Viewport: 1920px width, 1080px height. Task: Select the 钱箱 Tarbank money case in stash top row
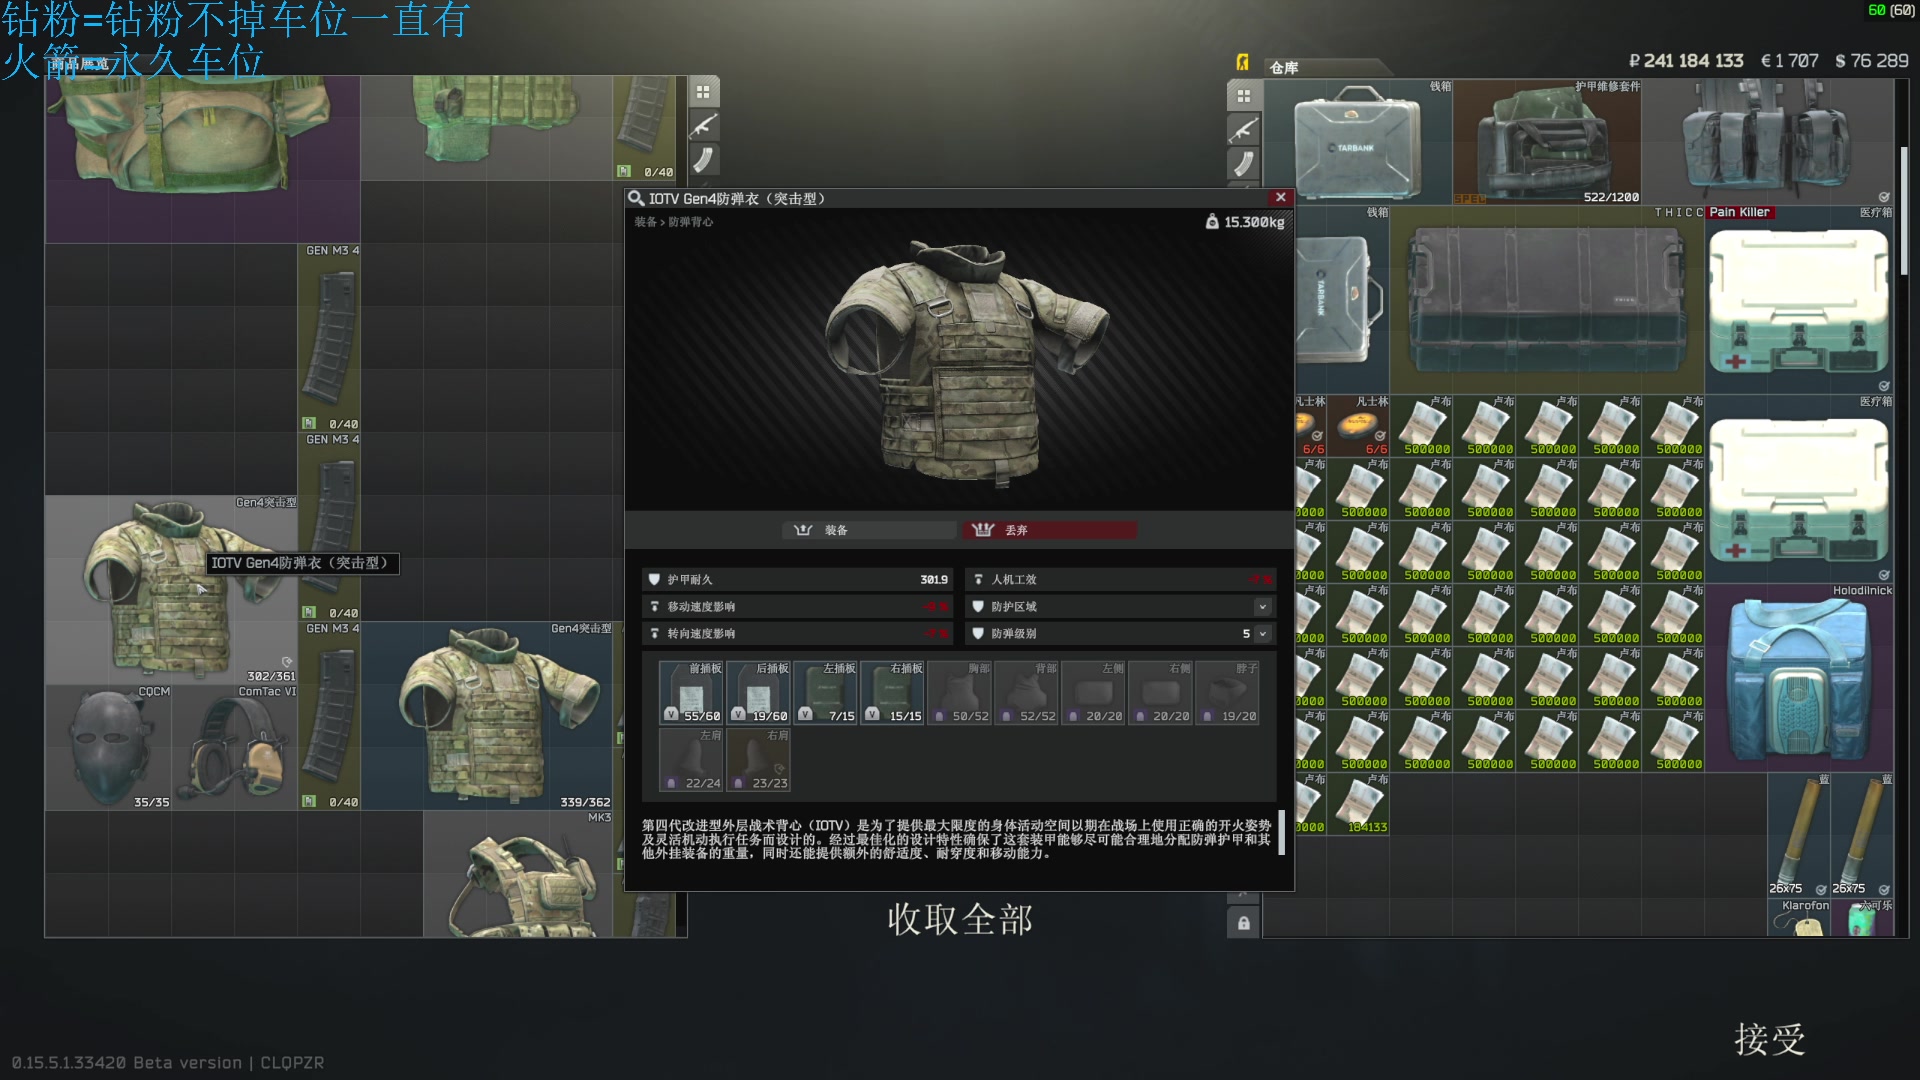tap(1358, 142)
